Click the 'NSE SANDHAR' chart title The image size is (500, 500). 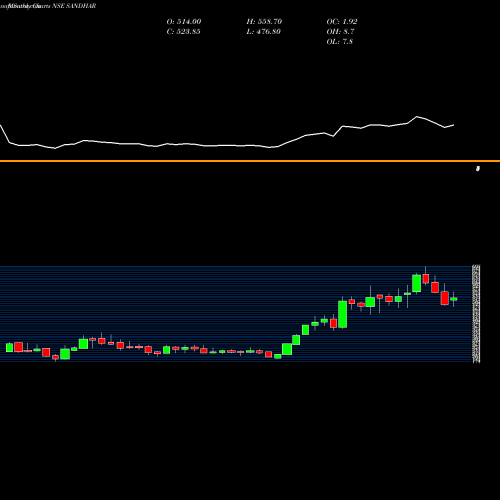click(x=74, y=6)
